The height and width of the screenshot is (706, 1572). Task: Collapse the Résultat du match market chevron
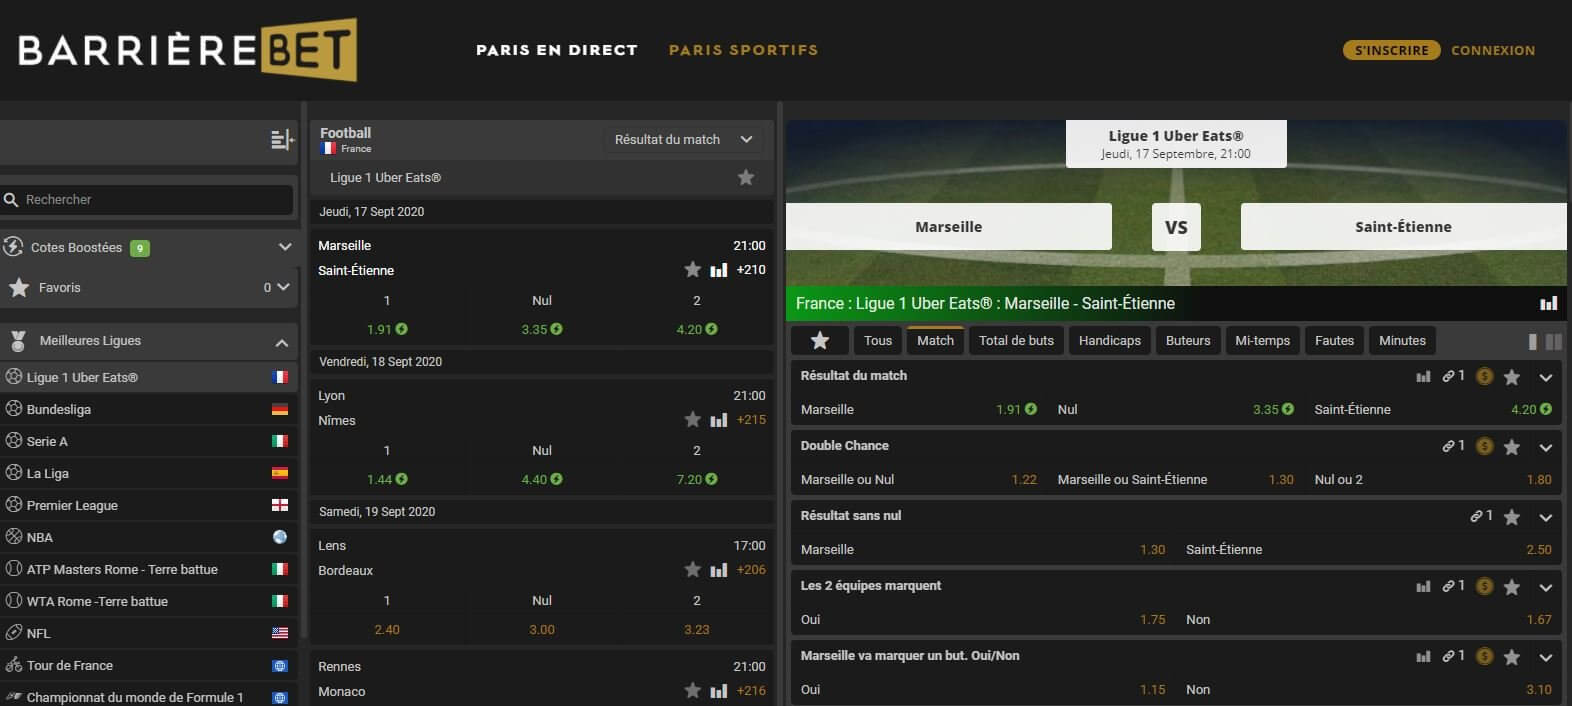[x=1546, y=377]
